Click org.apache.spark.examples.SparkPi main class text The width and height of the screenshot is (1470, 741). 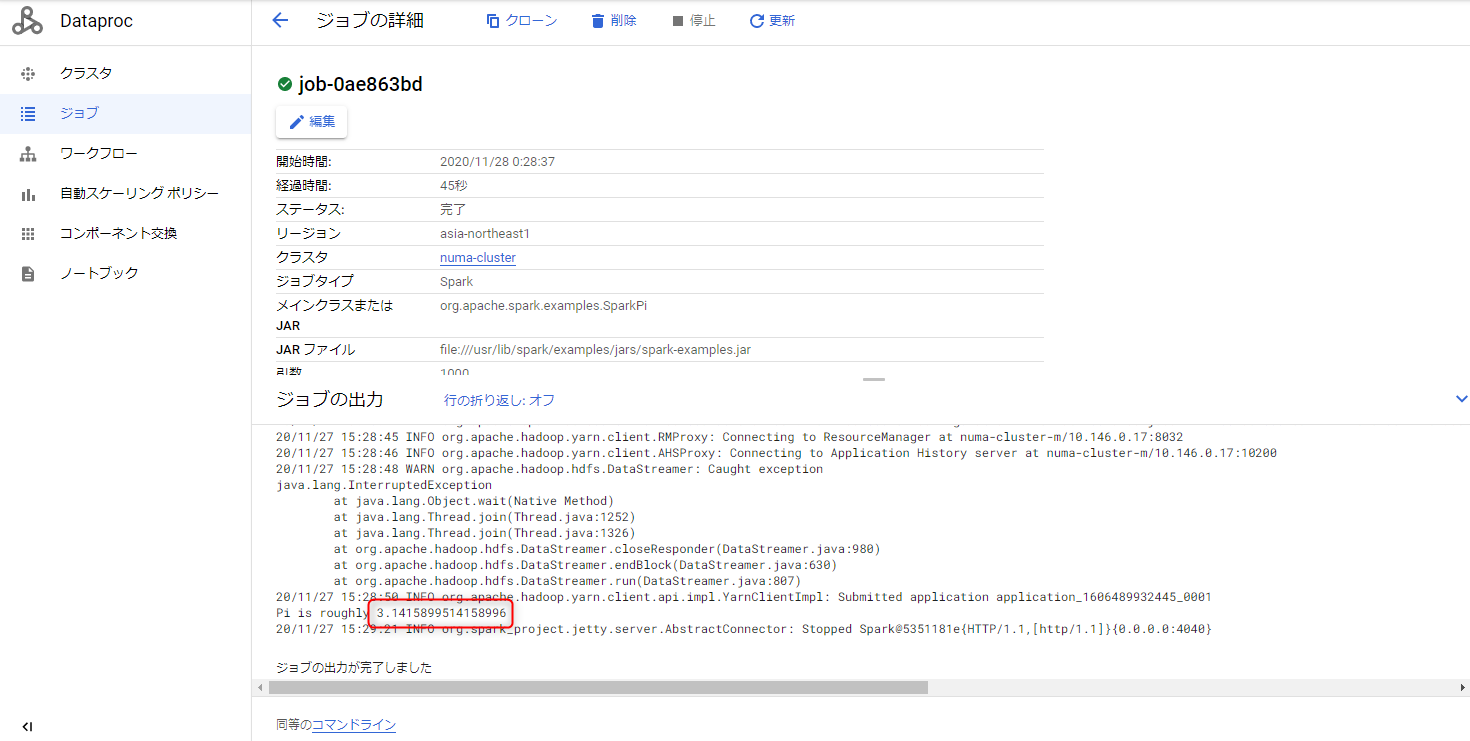click(543, 306)
